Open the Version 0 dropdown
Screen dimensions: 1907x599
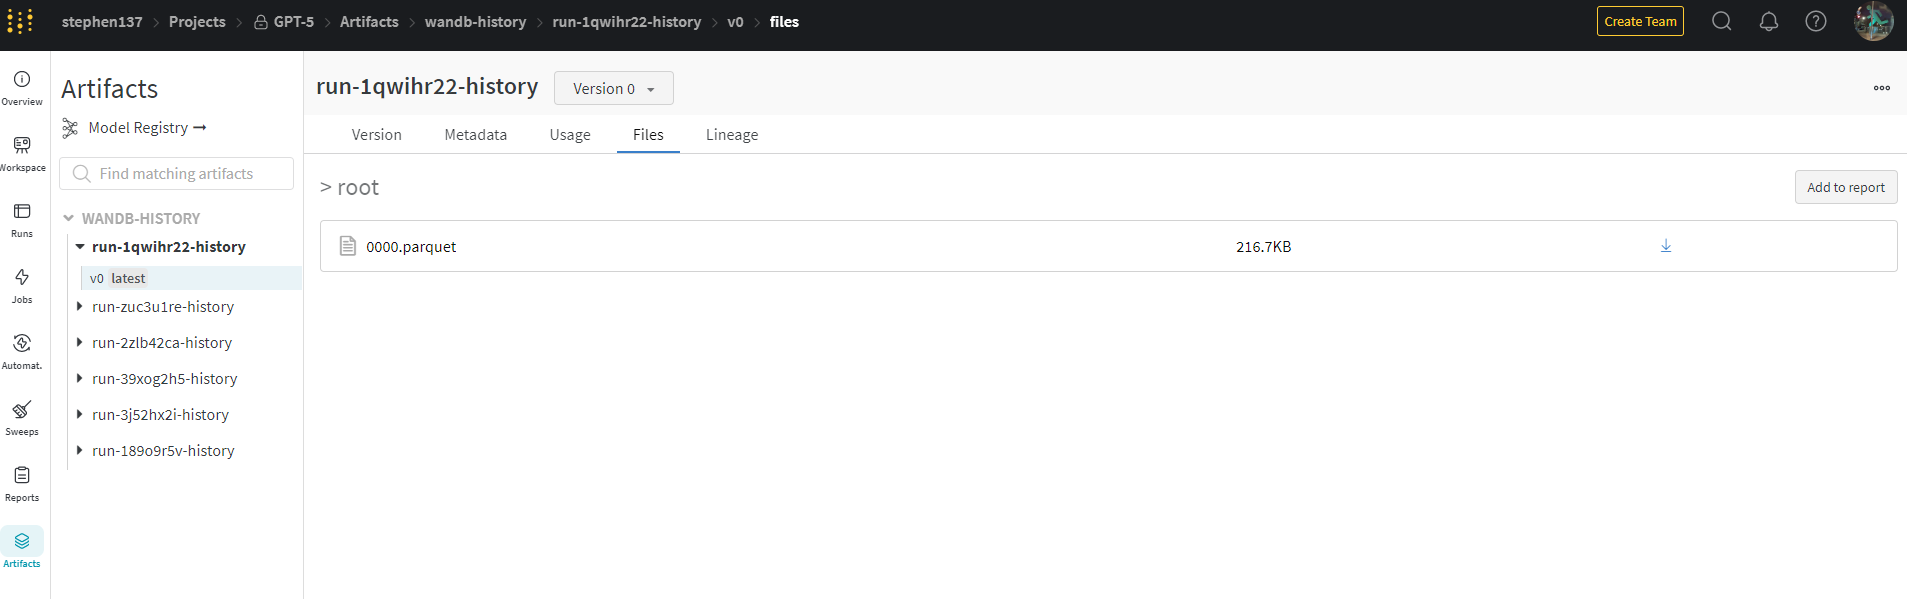[614, 88]
